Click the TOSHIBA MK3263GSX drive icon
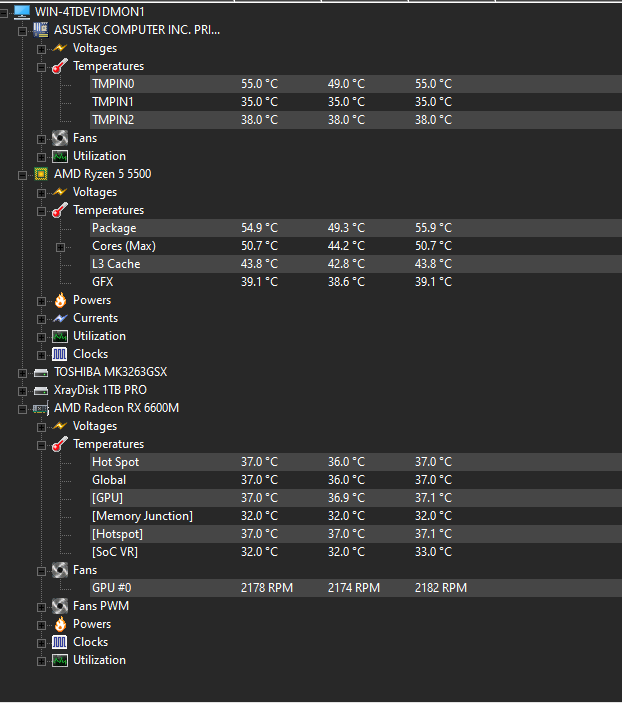The image size is (622, 703). (x=41, y=373)
